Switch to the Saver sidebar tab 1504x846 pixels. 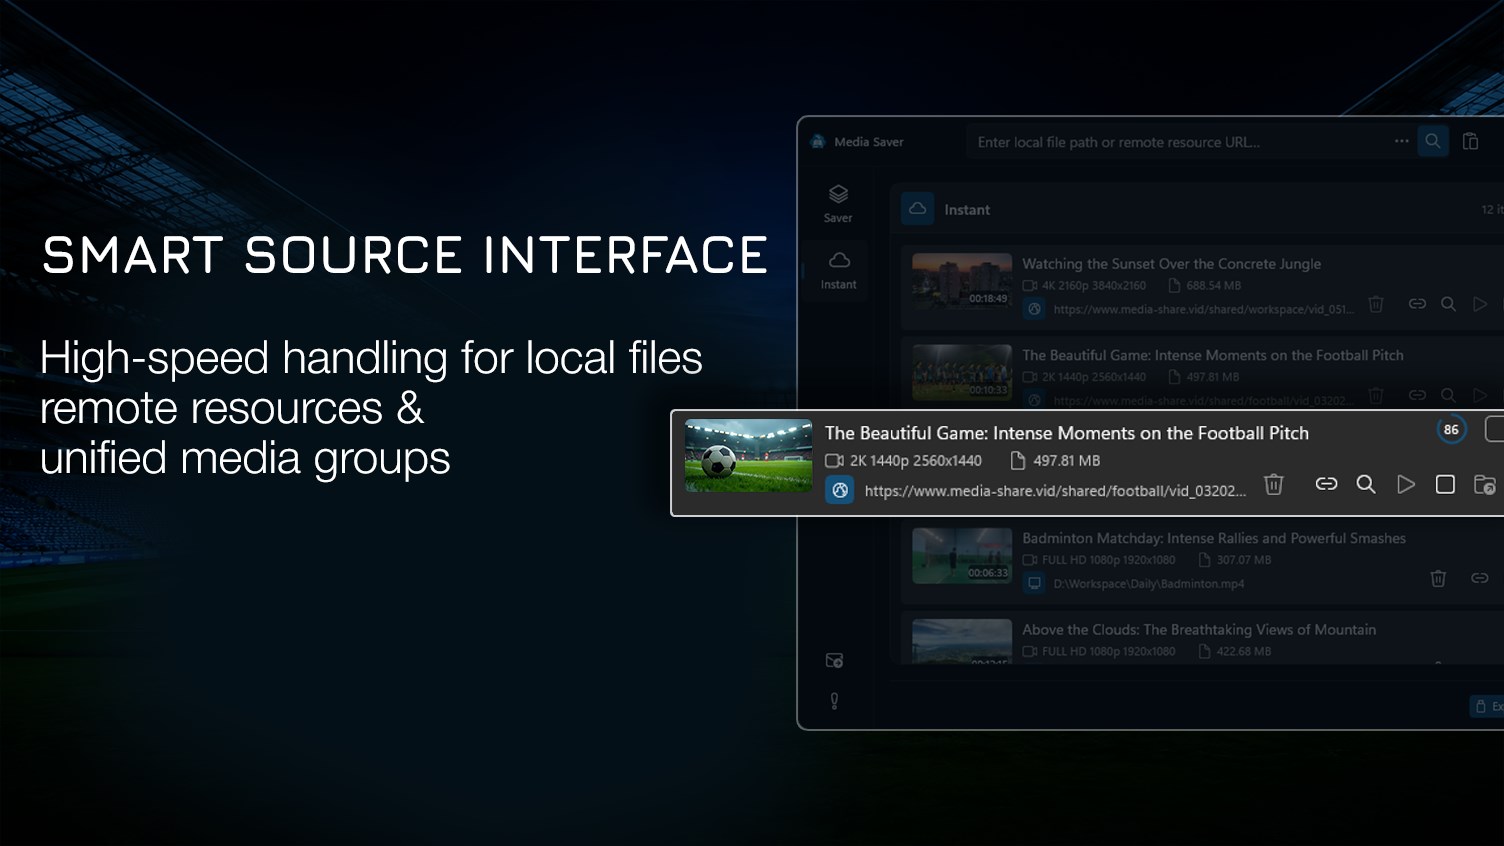838,203
